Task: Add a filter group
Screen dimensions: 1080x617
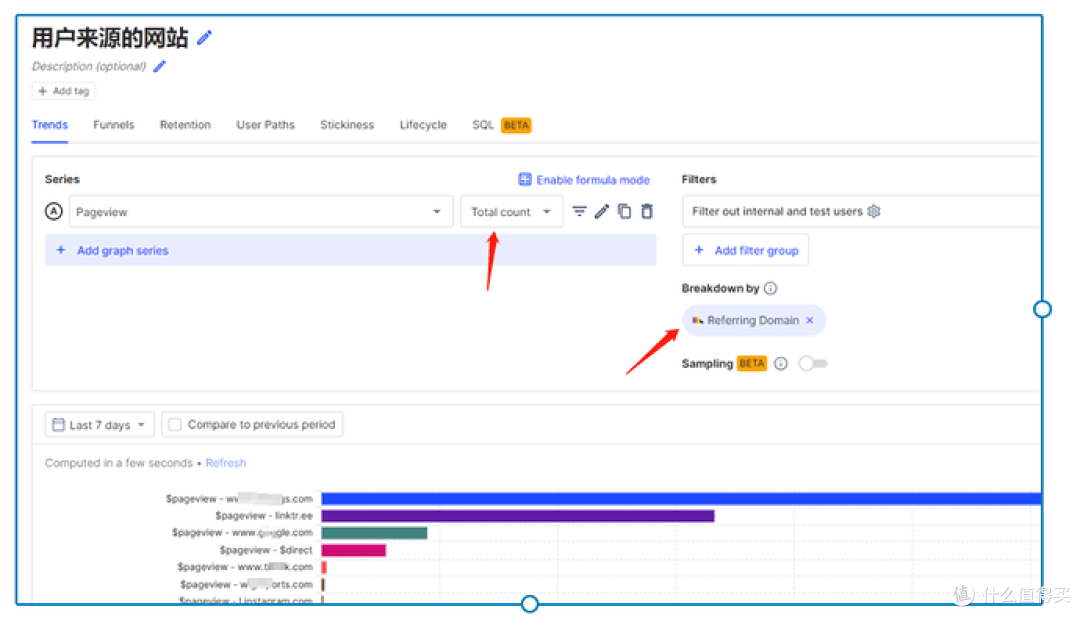Action: (745, 251)
